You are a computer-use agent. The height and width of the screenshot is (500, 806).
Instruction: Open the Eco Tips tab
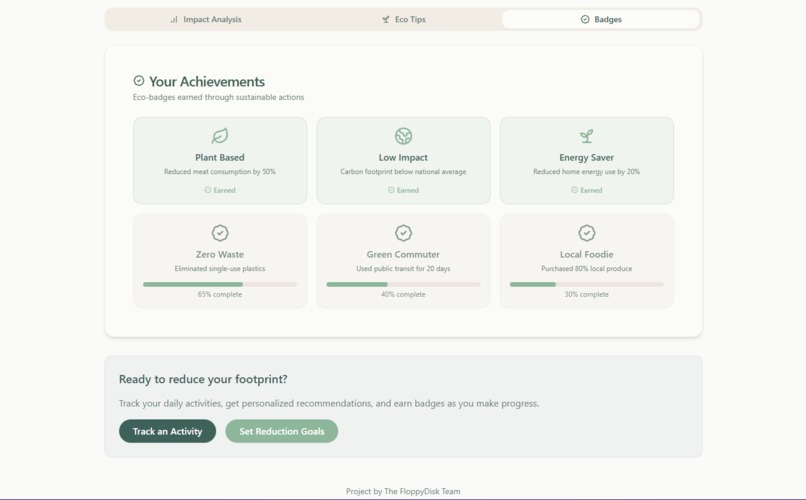404,20
